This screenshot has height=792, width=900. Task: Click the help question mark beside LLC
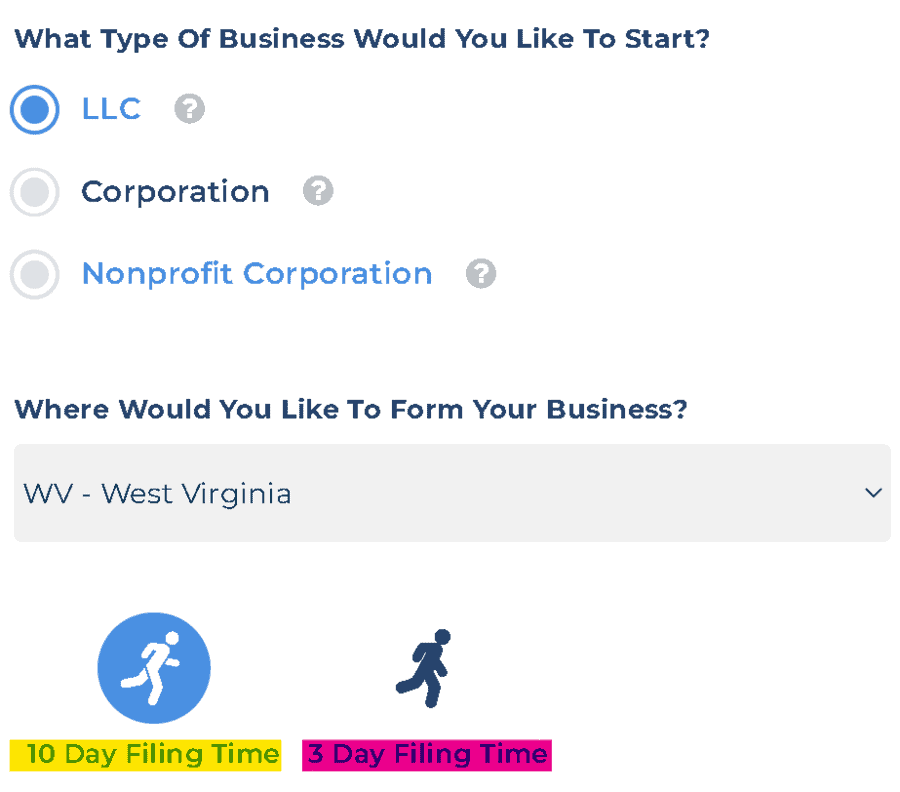click(189, 108)
